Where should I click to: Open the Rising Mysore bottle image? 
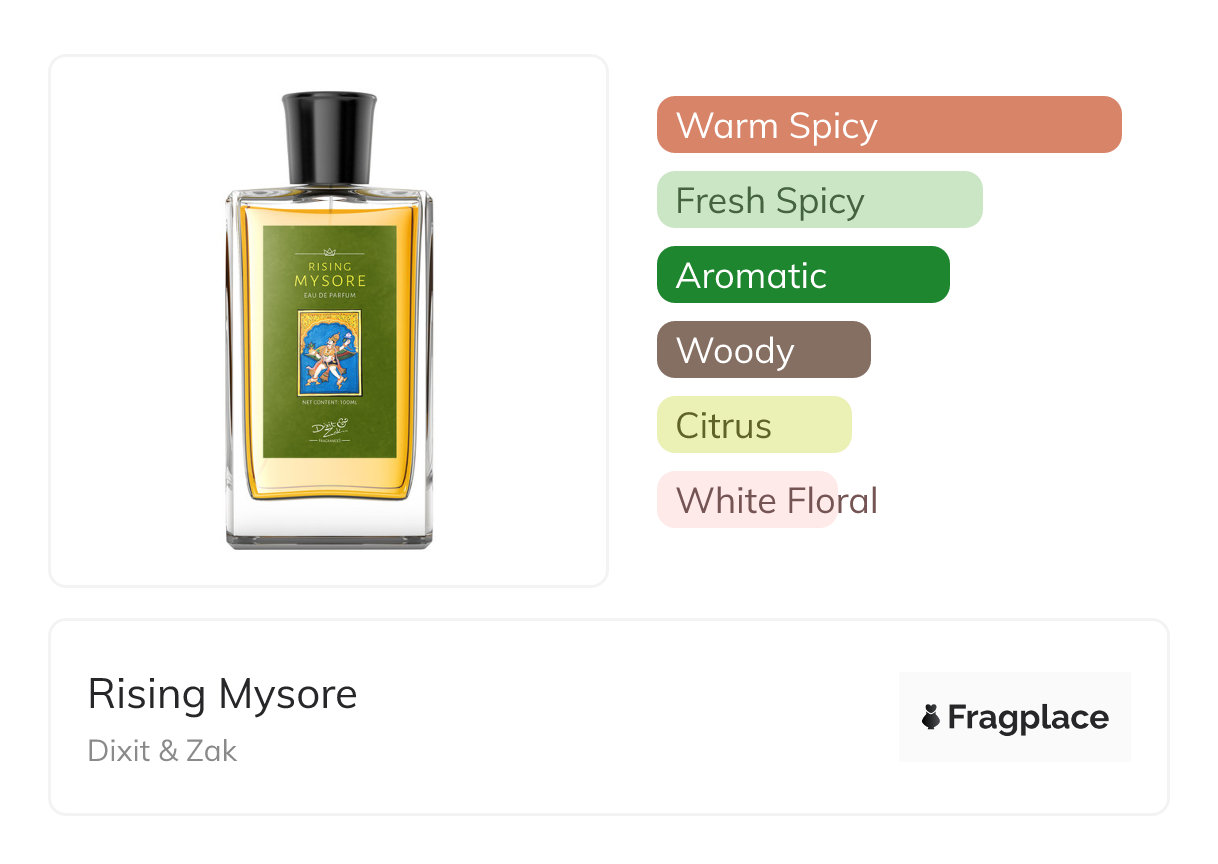point(329,321)
